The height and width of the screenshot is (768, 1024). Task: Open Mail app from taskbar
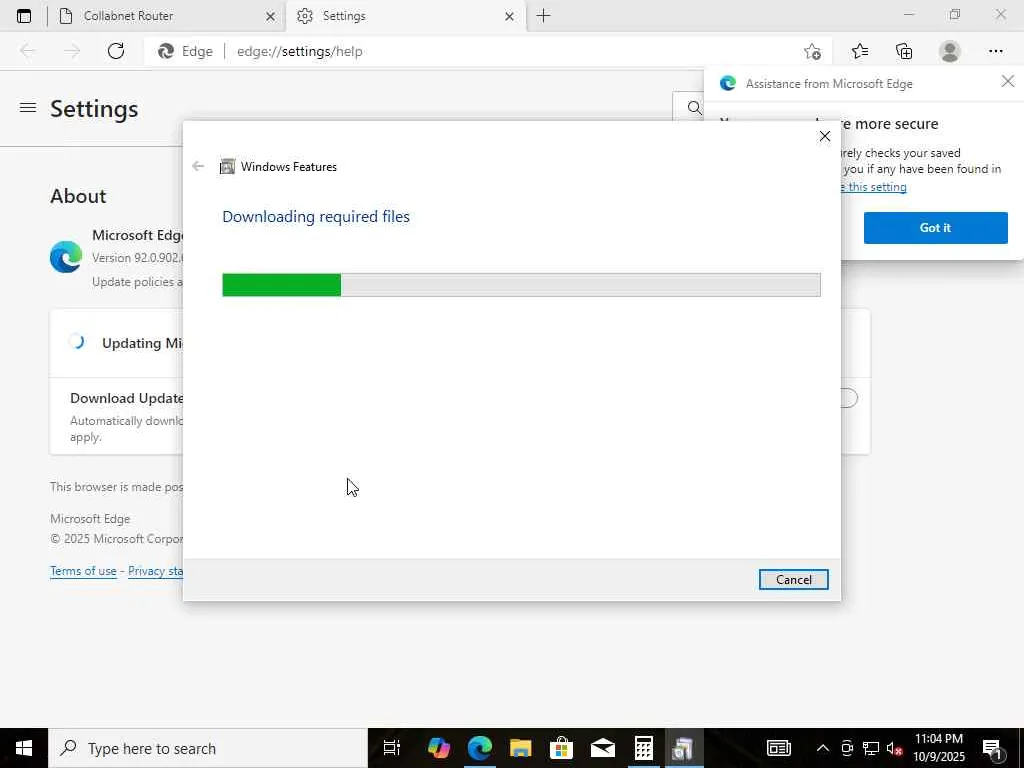[602, 748]
